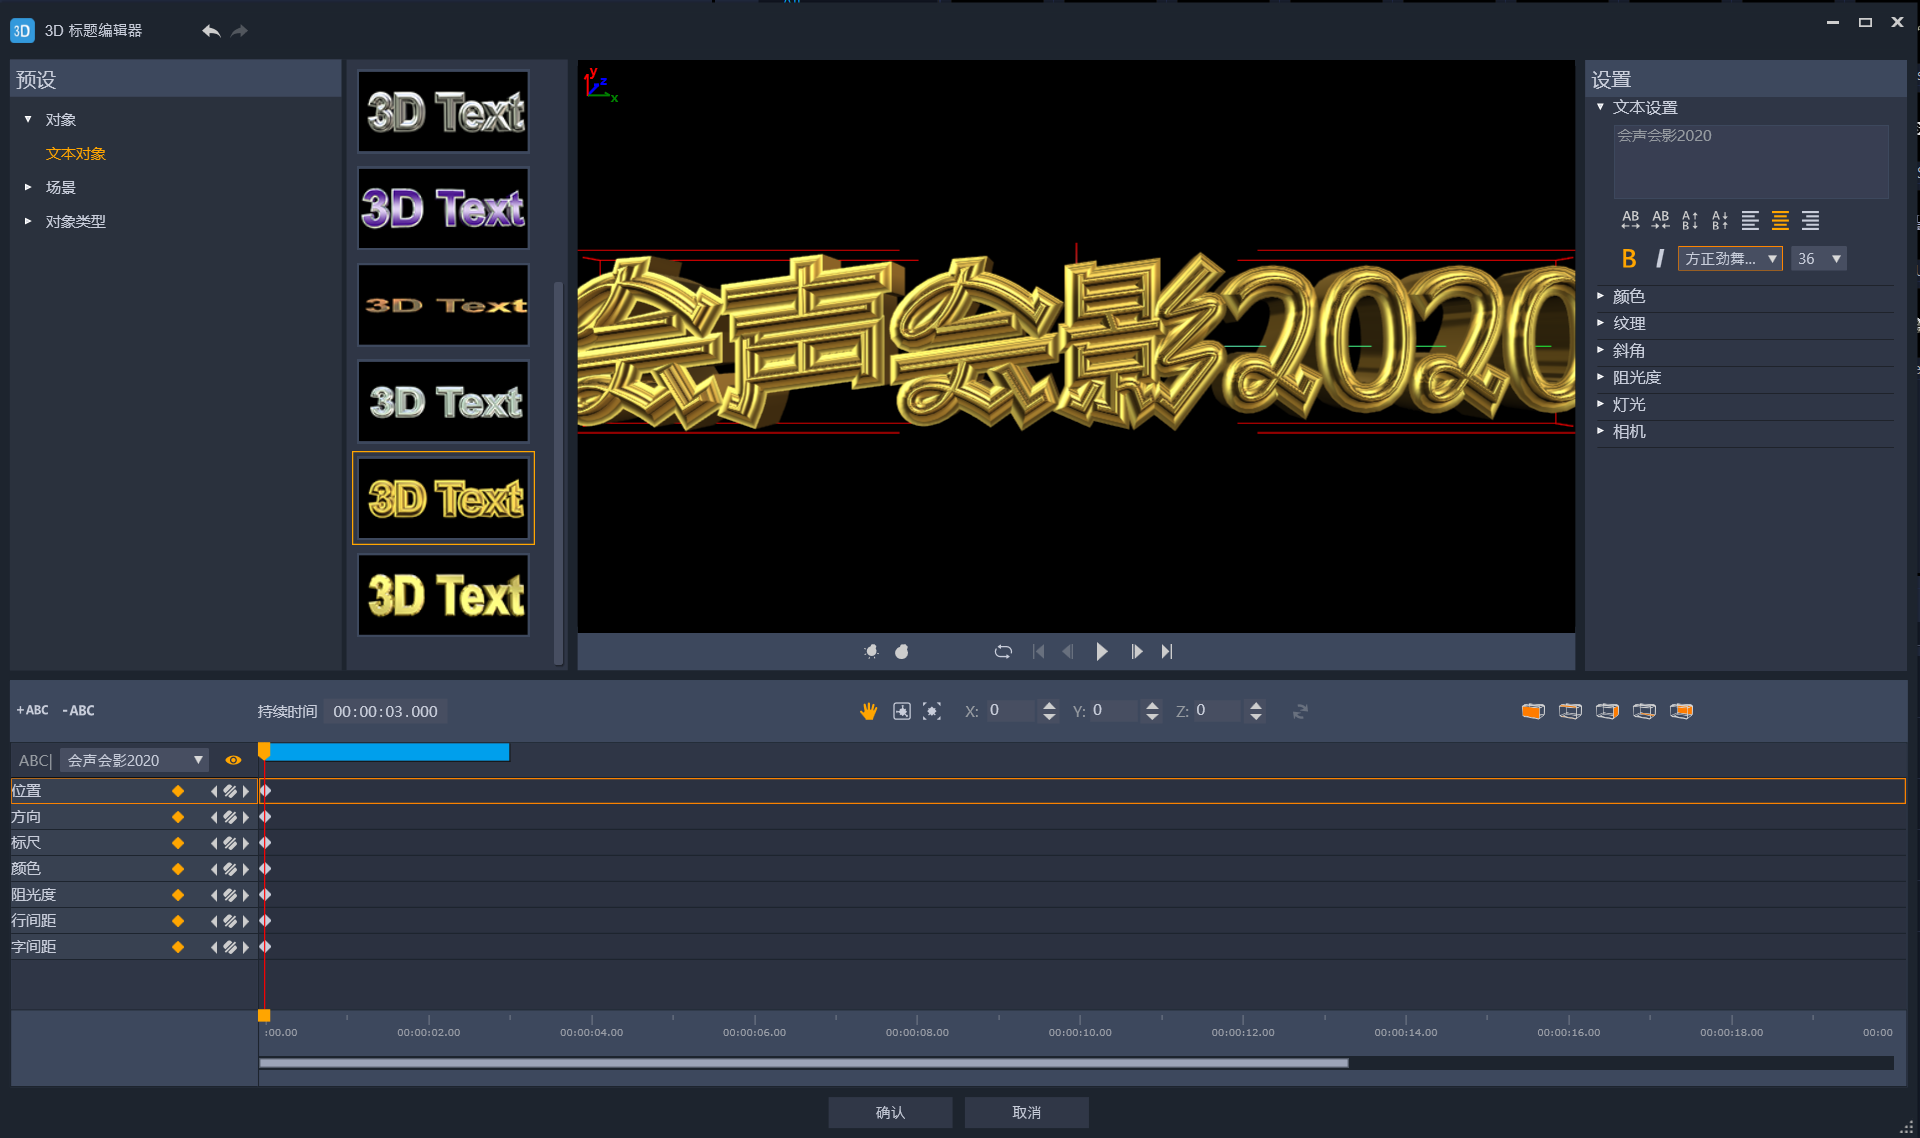Align text center

pyautogui.click(x=1780, y=220)
